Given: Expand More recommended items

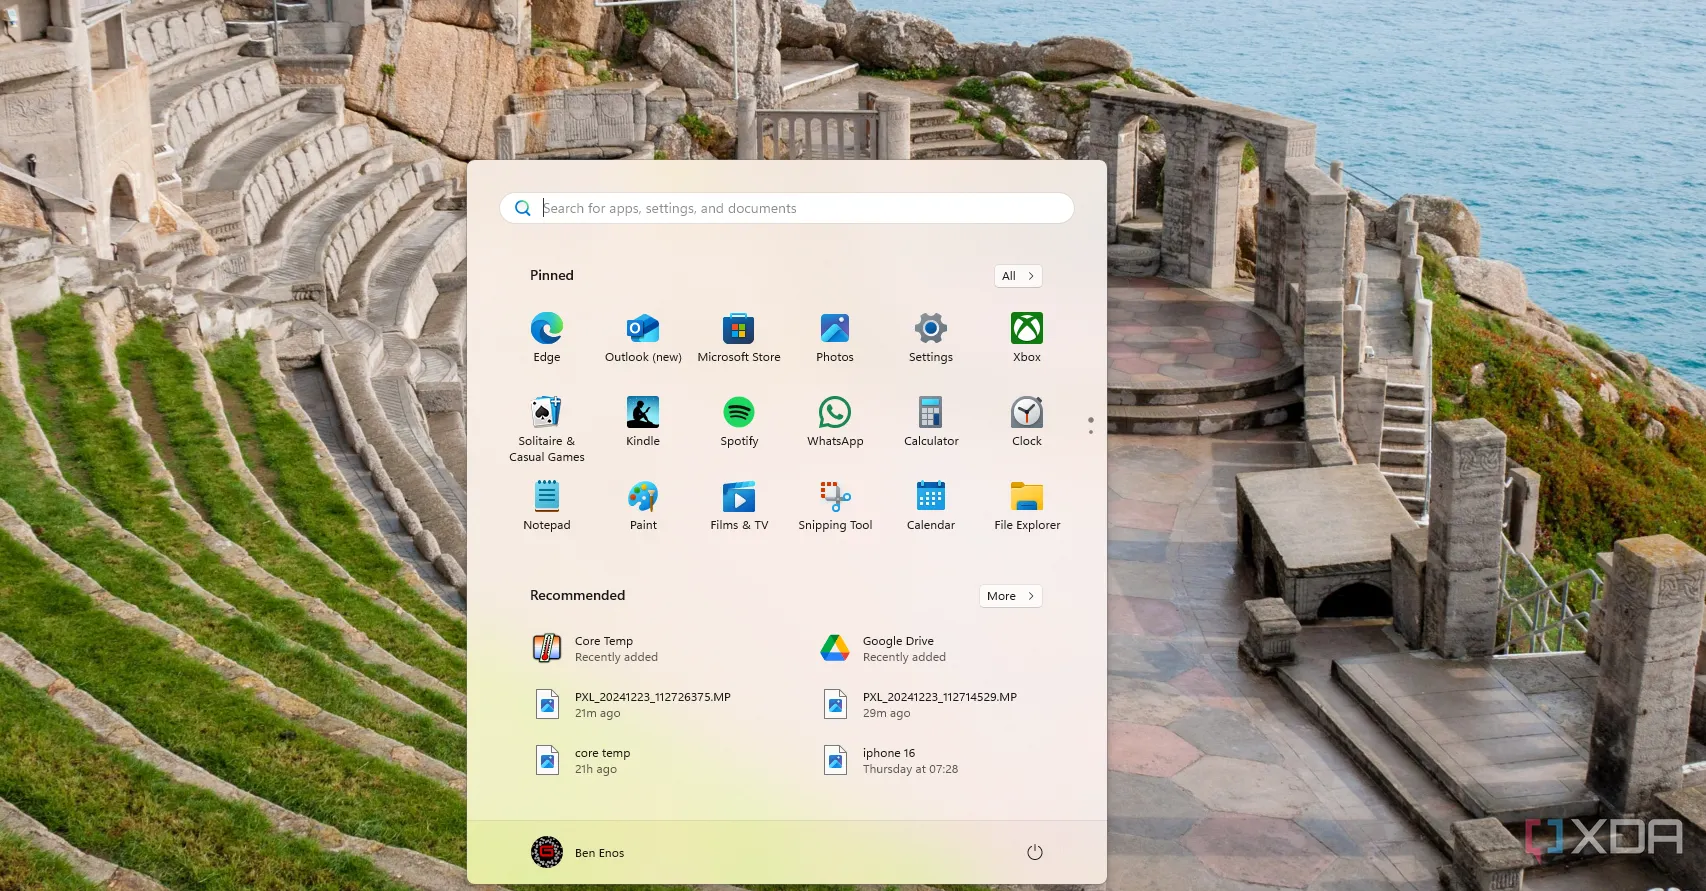Looking at the screenshot, I should point(1010,596).
